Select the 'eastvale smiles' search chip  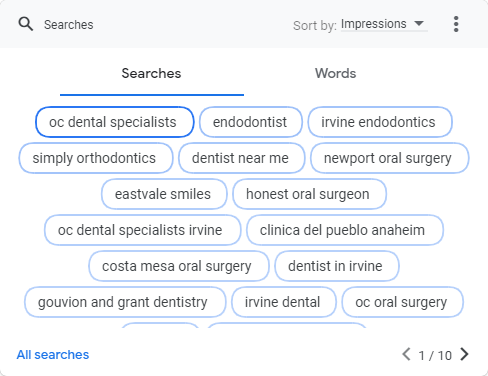click(x=164, y=194)
